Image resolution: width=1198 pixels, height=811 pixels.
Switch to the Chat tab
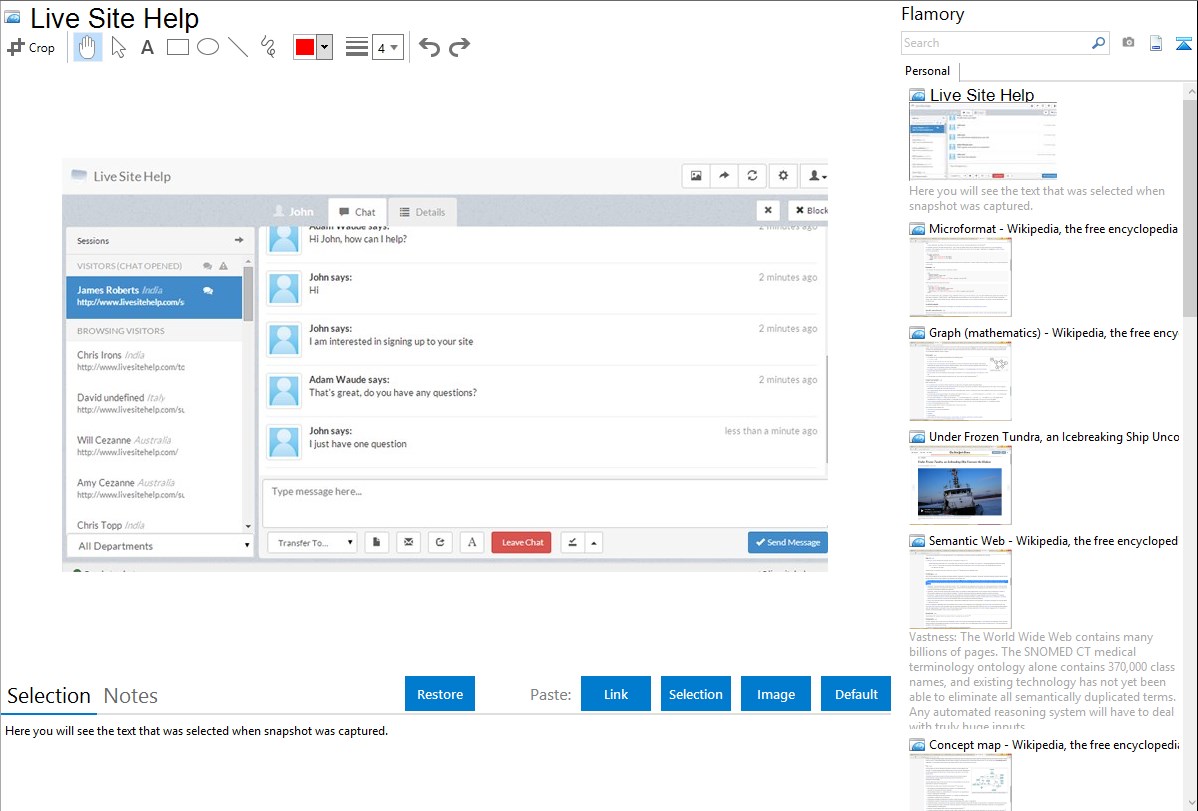(358, 212)
